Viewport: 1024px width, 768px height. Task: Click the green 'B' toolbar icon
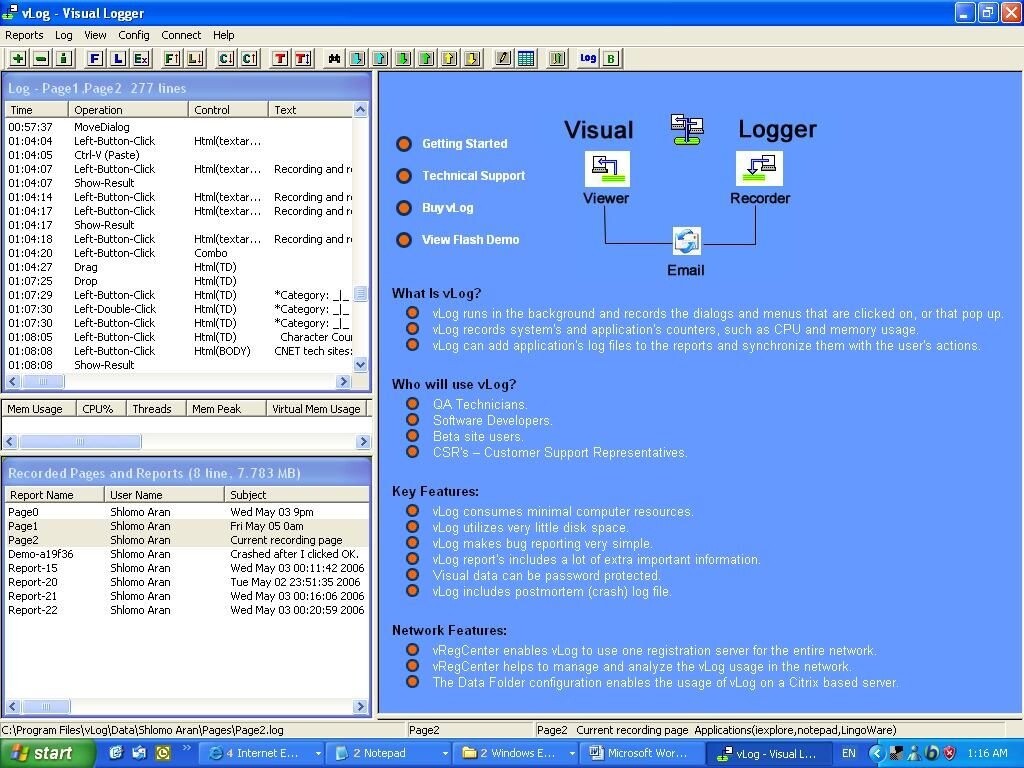pyautogui.click(x=611, y=59)
